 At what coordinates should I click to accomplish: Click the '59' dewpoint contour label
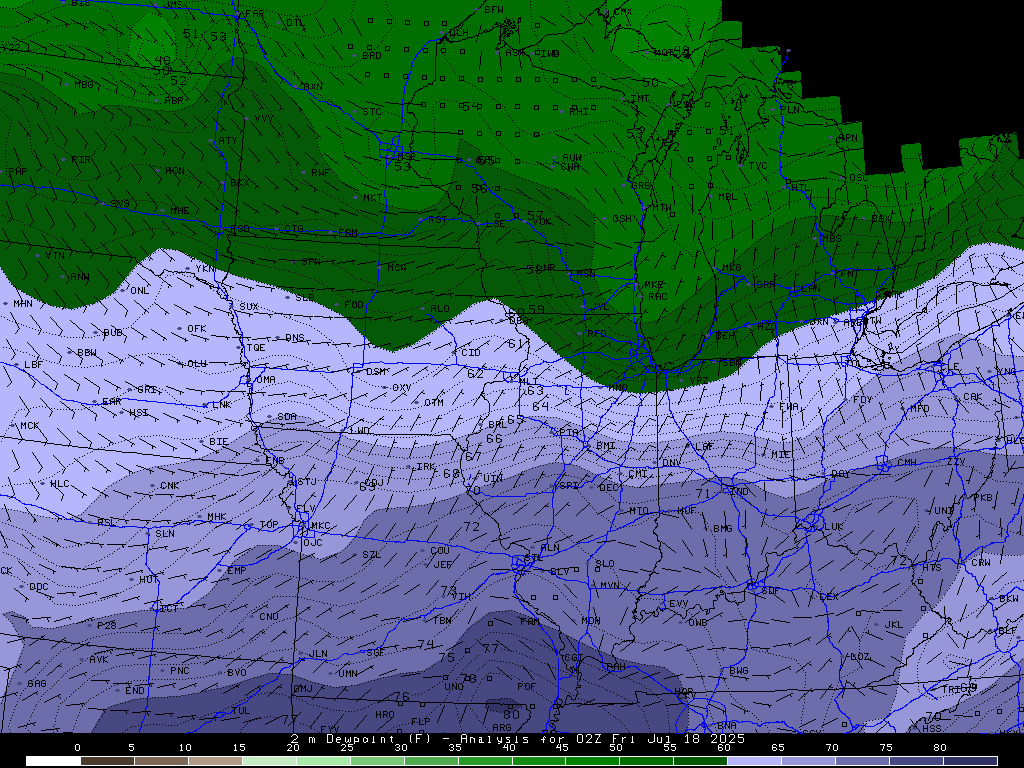[536, 310]
